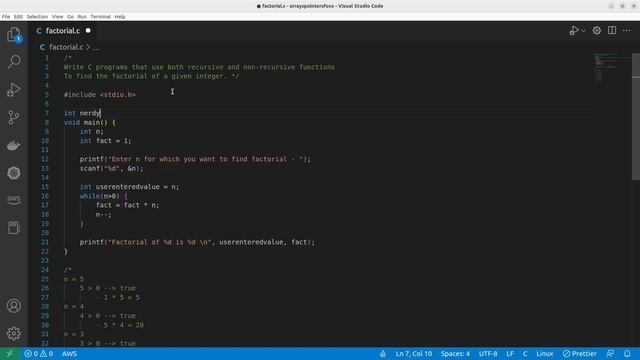Select language mode C in status bar
Screen dimensions: 640x360
click(x=525, y=354)
